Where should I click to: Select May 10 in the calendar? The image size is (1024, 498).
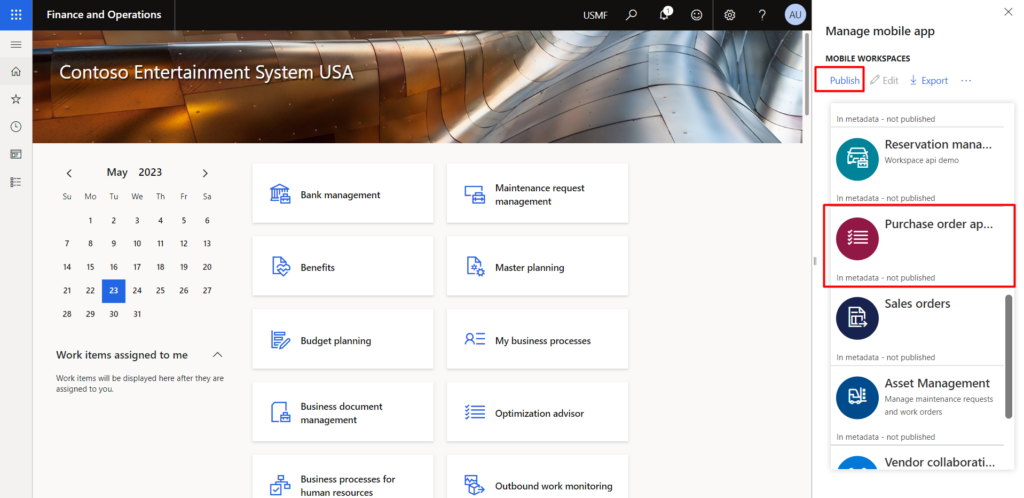pyautogui.click(x=137, y=243)
